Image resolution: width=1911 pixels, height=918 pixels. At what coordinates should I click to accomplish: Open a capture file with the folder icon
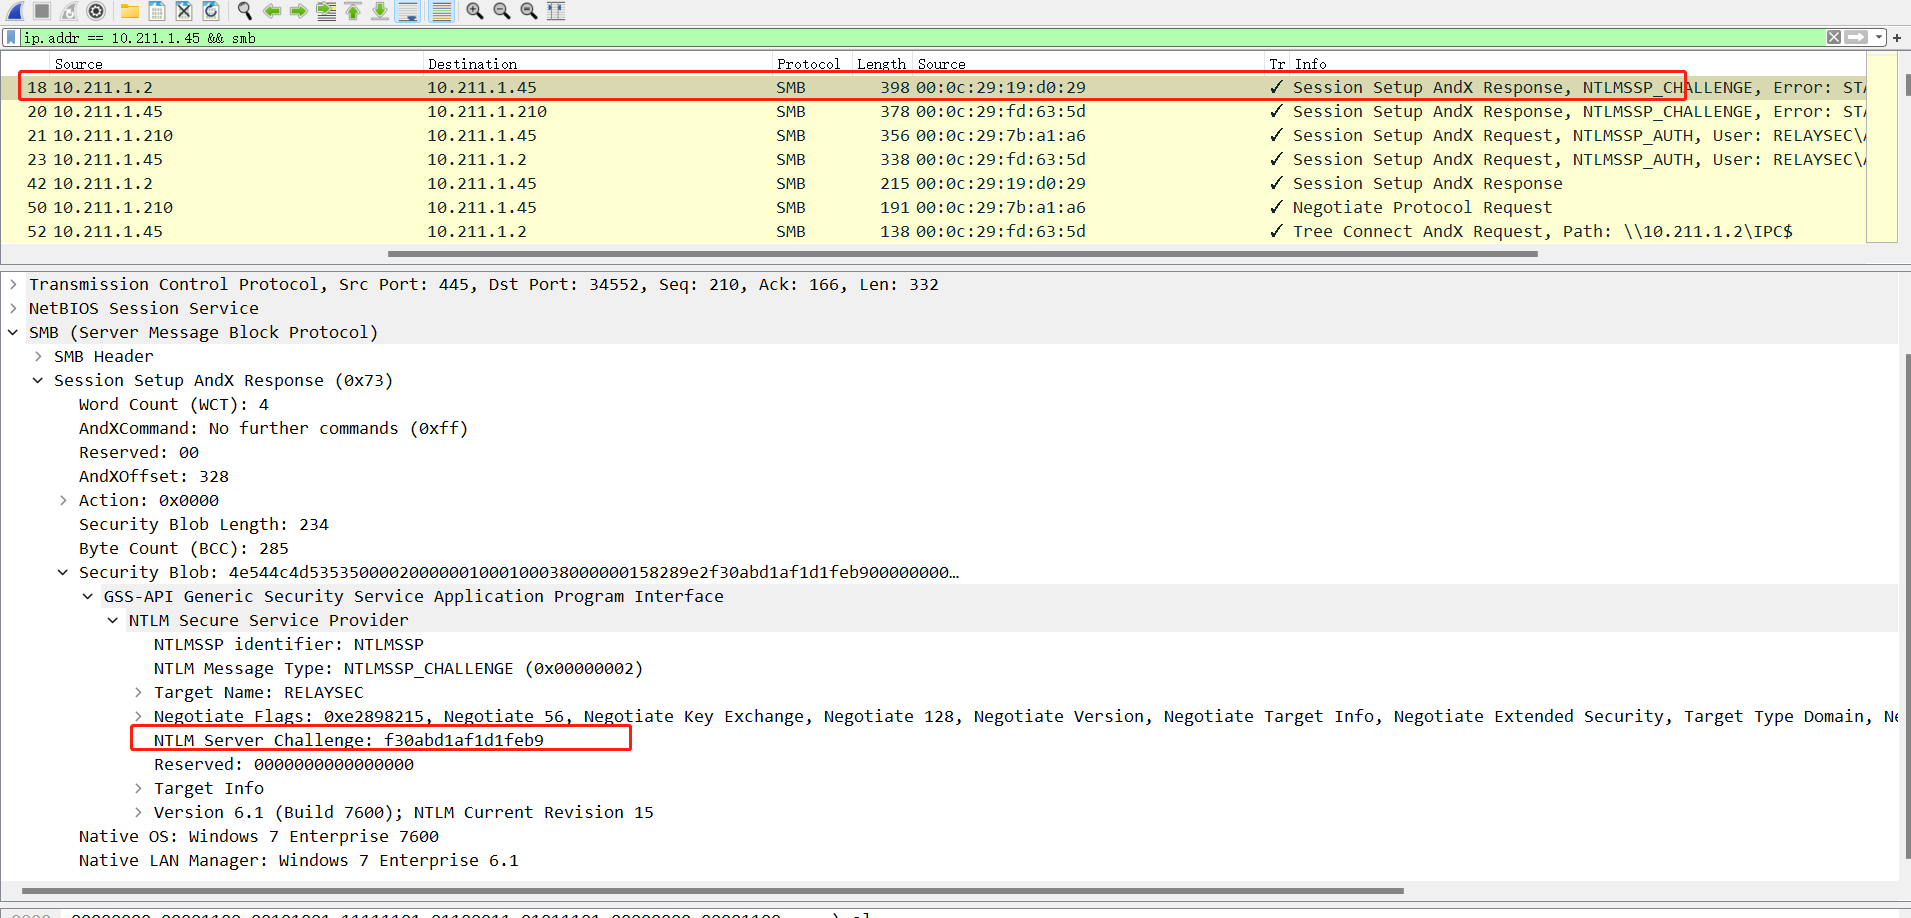coord(130,11)
